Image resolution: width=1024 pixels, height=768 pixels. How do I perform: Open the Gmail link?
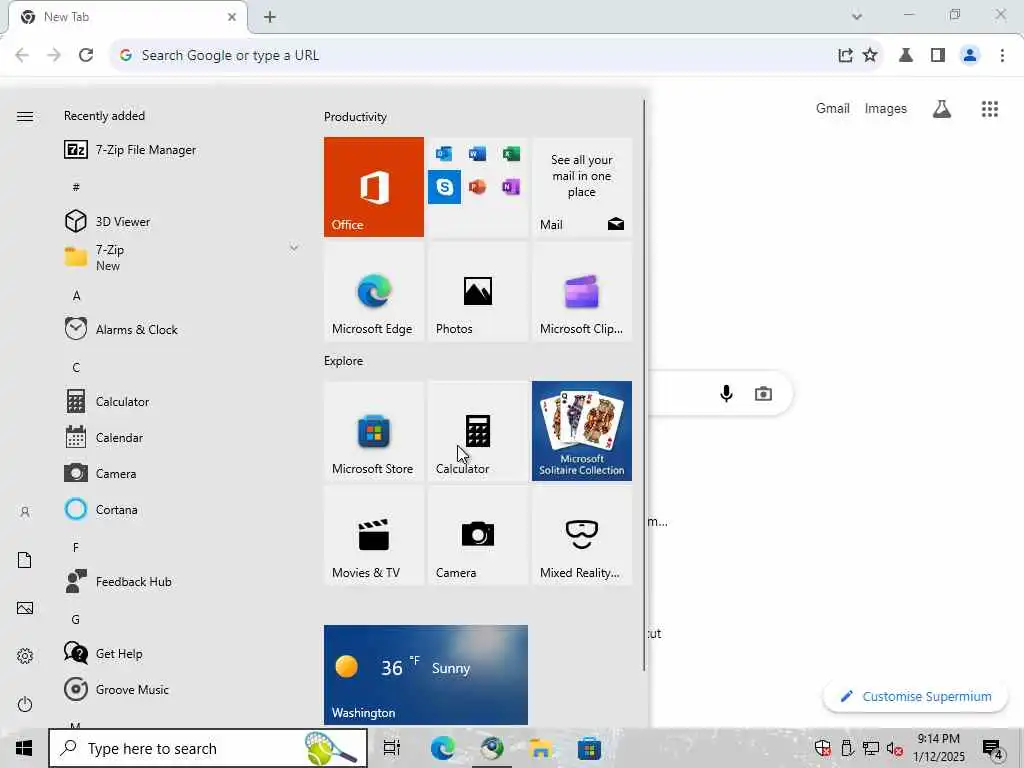point(833,108)
